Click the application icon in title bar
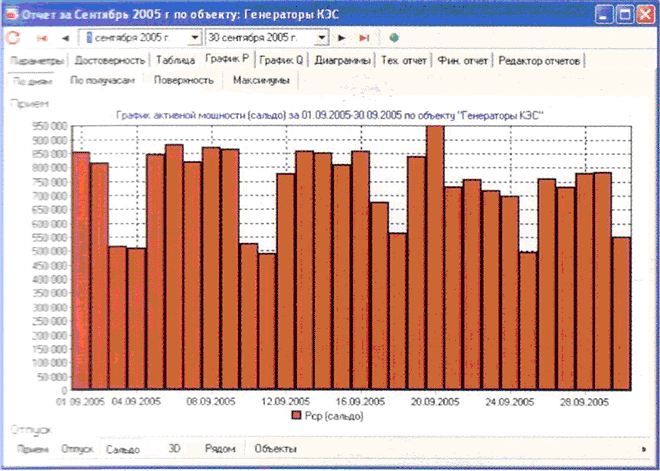Screen dimensions: 660x471 point(13,14)
